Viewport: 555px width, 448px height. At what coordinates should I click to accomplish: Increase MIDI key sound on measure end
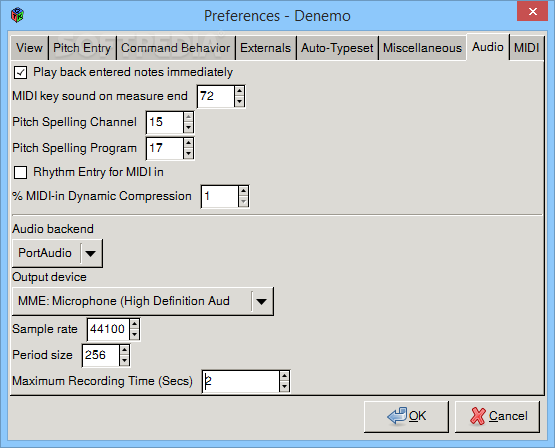(239, 91)
